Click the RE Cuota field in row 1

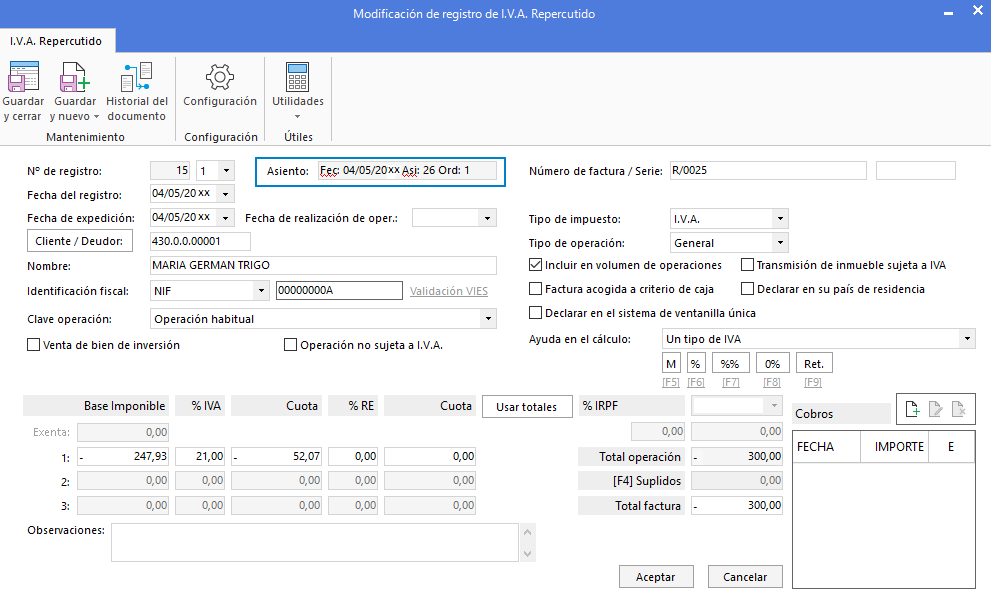[430, 456]
